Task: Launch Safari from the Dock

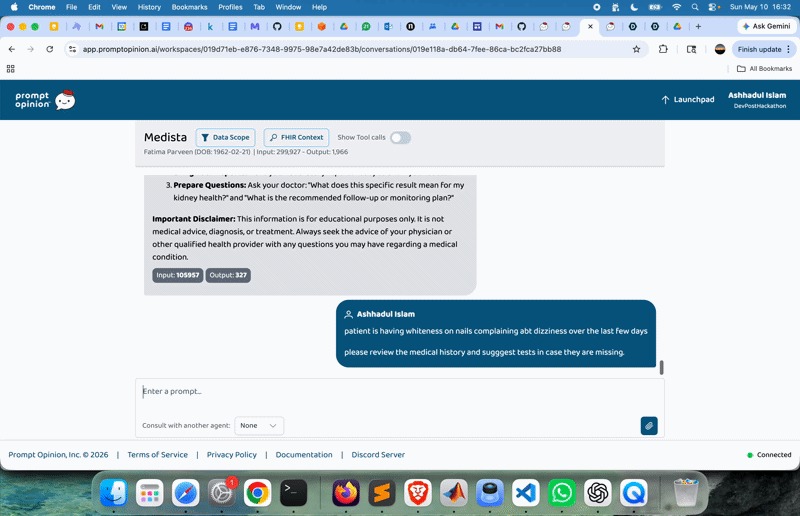Action: coord(185,493)
